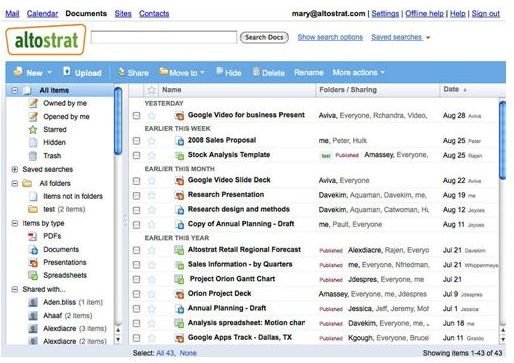Viewport: 514px width, 363px height.
Task: Click the Starred green star icon in sidebar
Action: [33, 130]
